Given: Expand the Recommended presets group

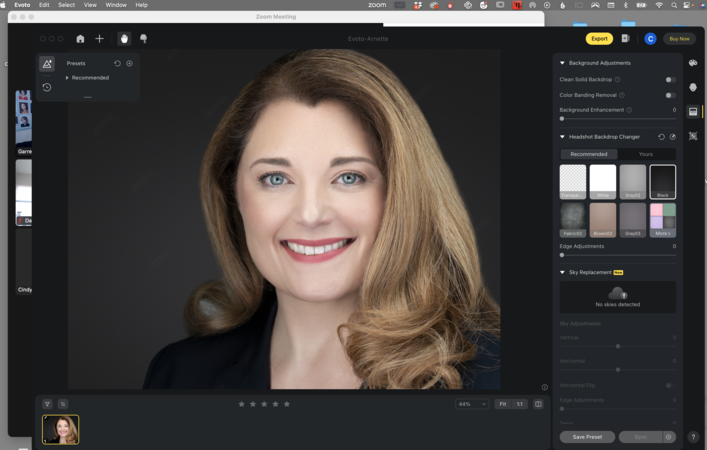Looking at the screenshot, I should [x=68, y=77].
